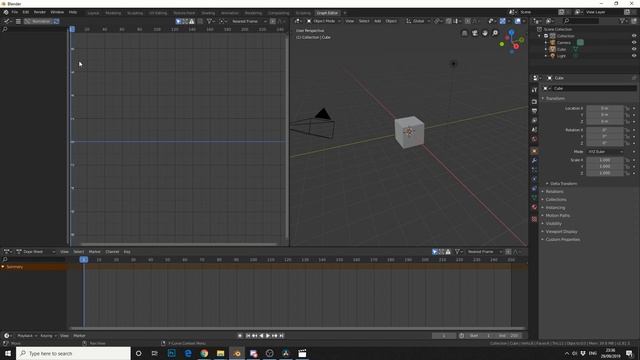Expand the Camera item in outliner
Screen dimensions: 640x360
(546, 42)
